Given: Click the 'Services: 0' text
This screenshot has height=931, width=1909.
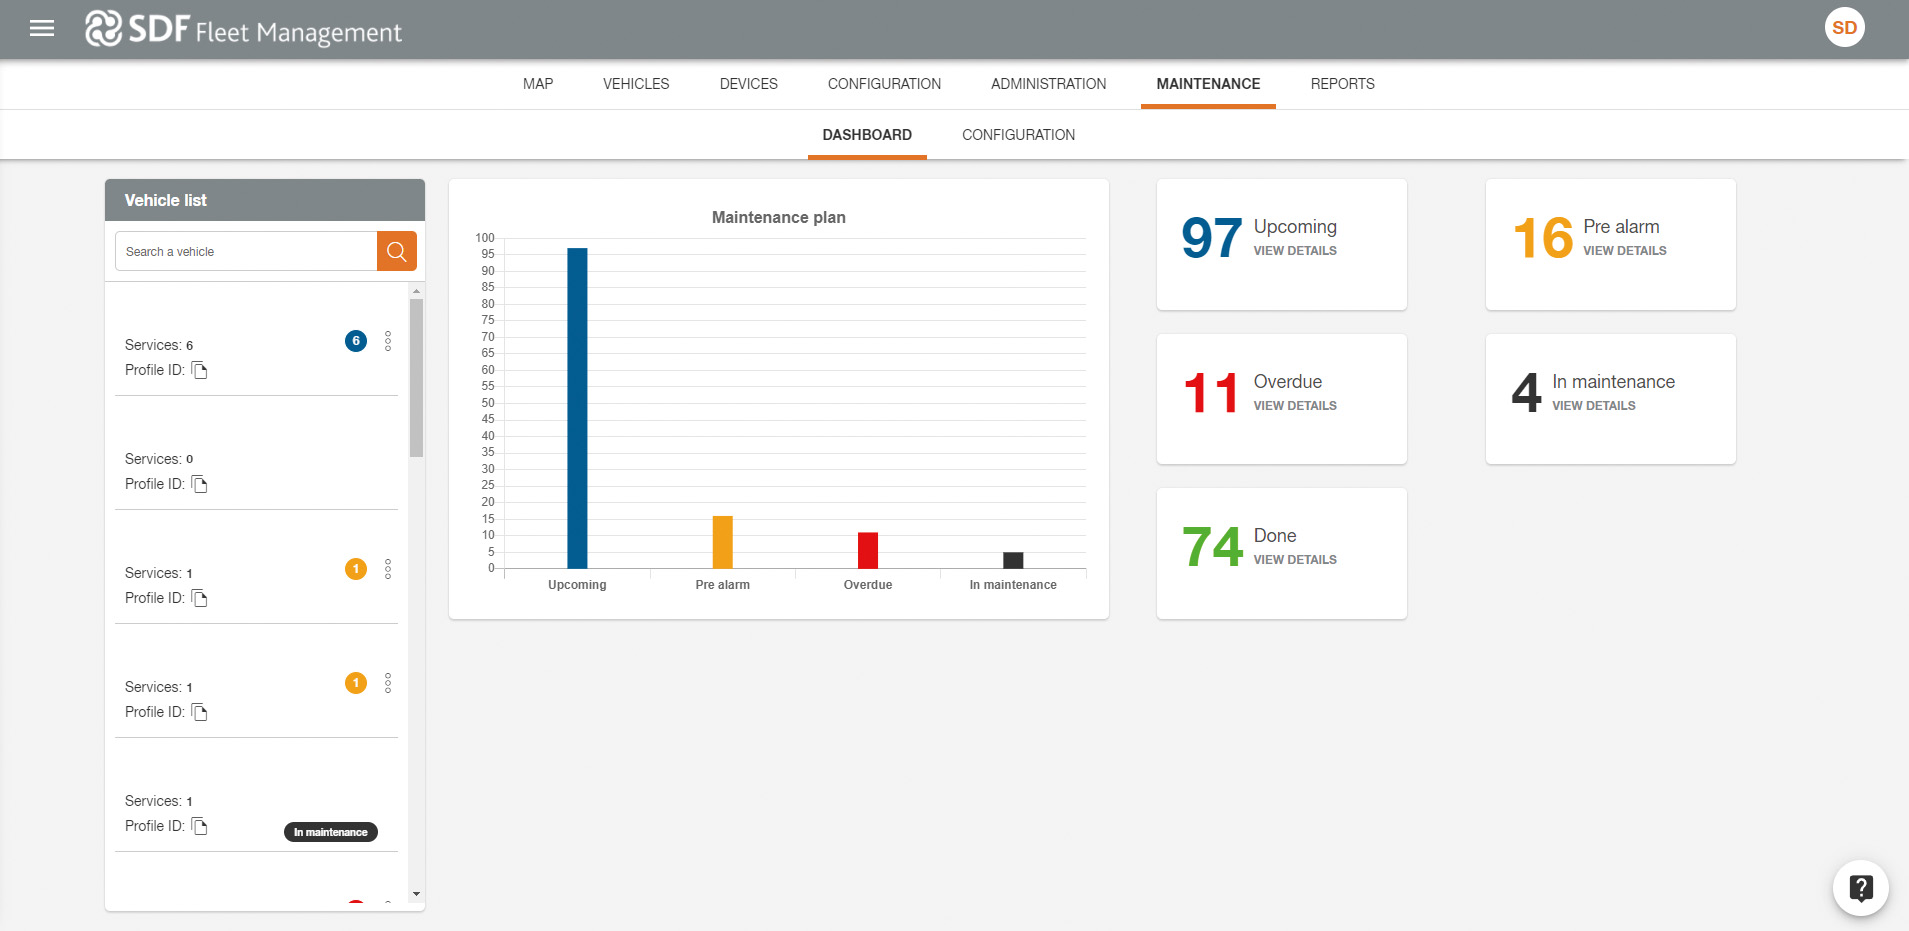Looking at the screenshot, I should coord(159,459).
